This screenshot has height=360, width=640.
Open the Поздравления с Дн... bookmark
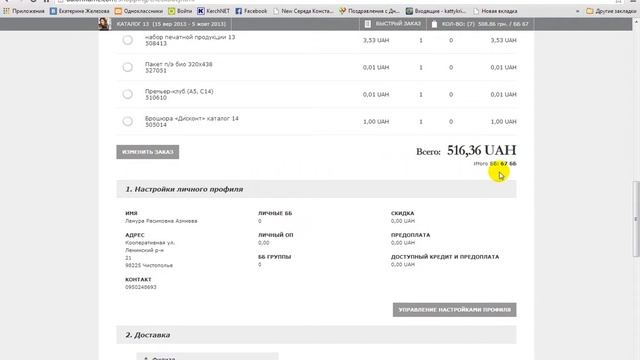370,11
